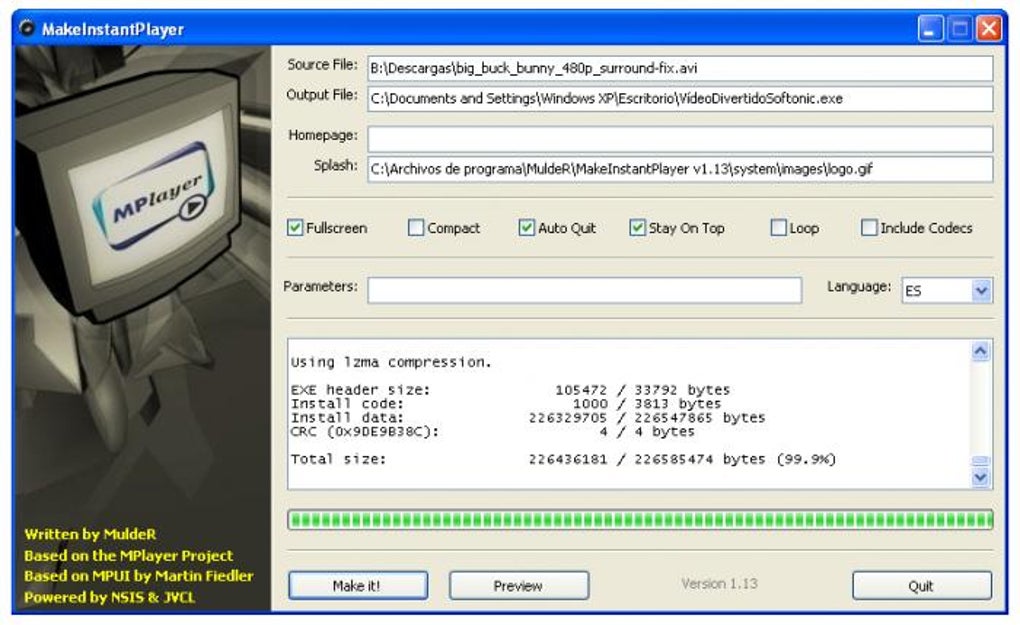Click into the Output File field

(680, 99)
